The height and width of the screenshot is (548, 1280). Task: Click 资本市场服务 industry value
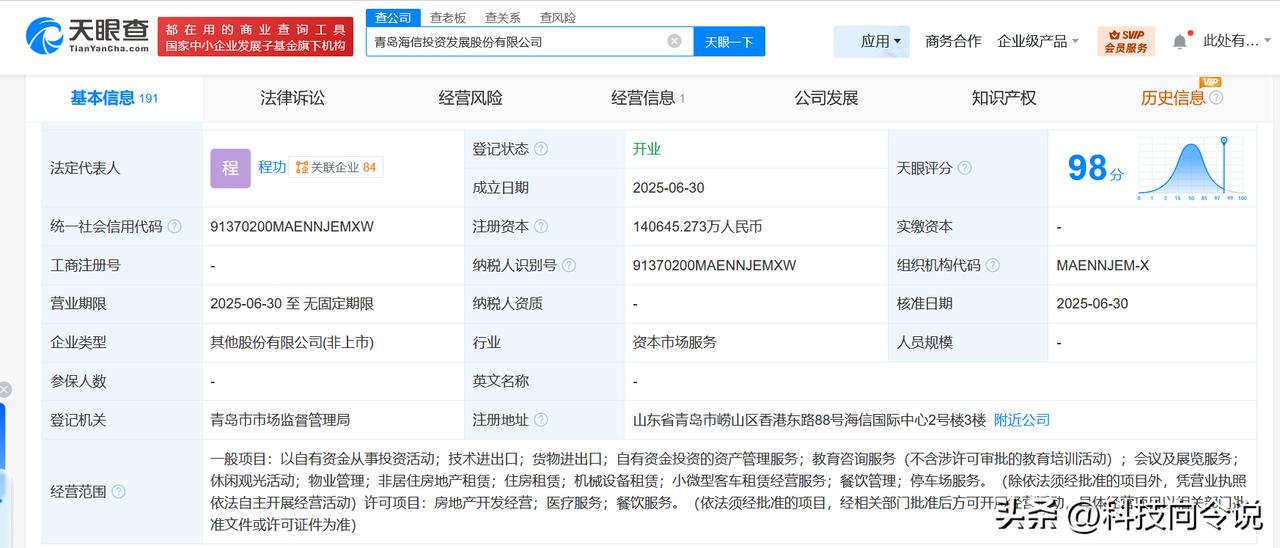(x=675, y=342)
